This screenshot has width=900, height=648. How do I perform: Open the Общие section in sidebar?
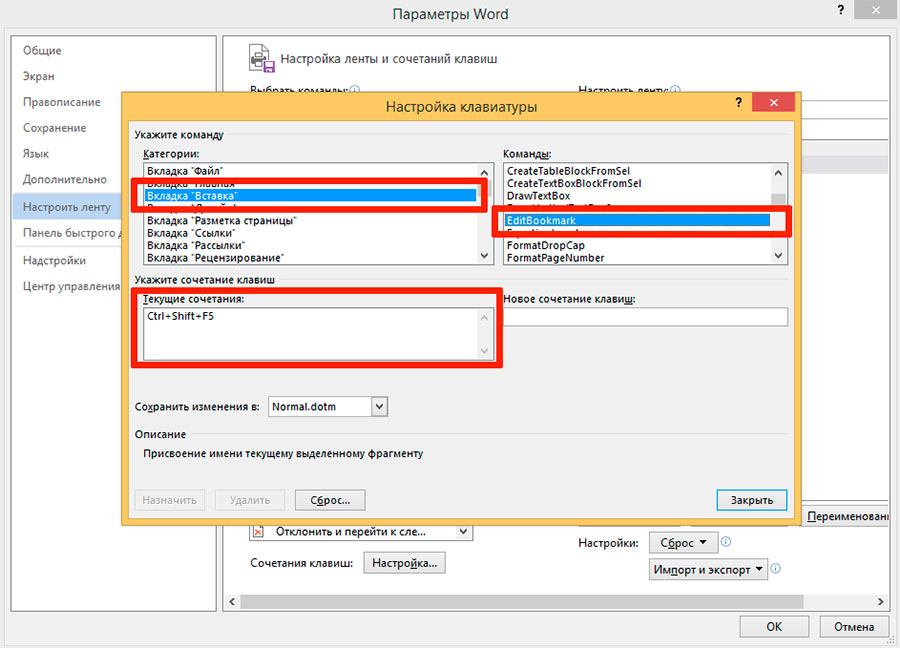coord(43,50)
